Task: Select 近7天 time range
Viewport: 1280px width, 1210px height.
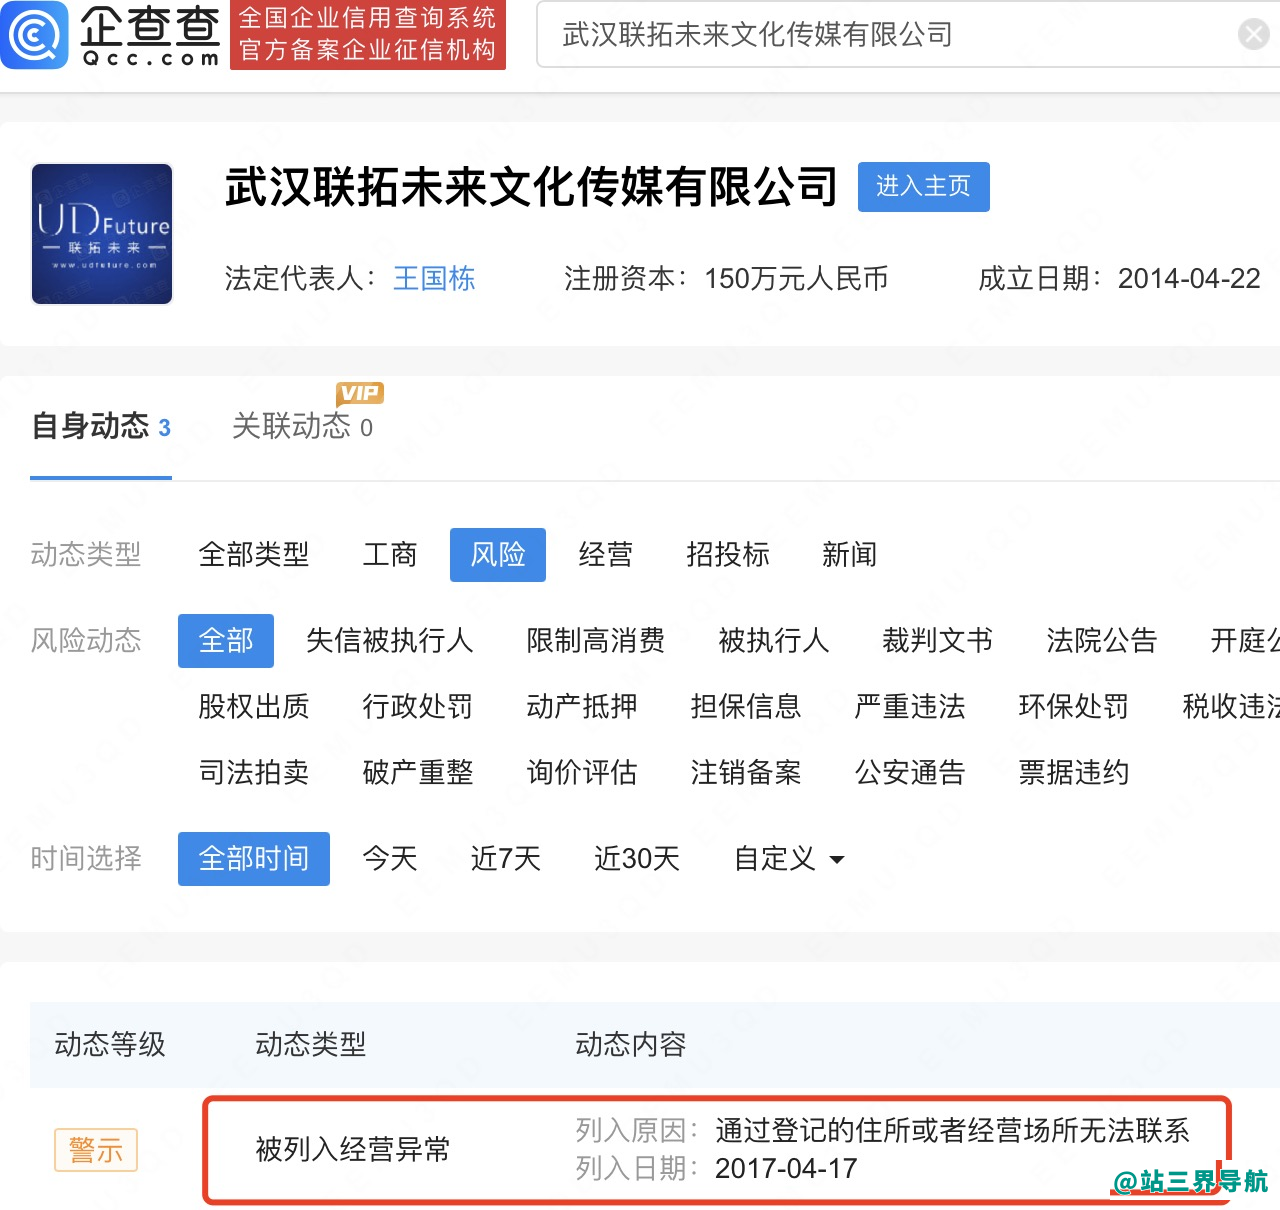Action: pos(506,858)
